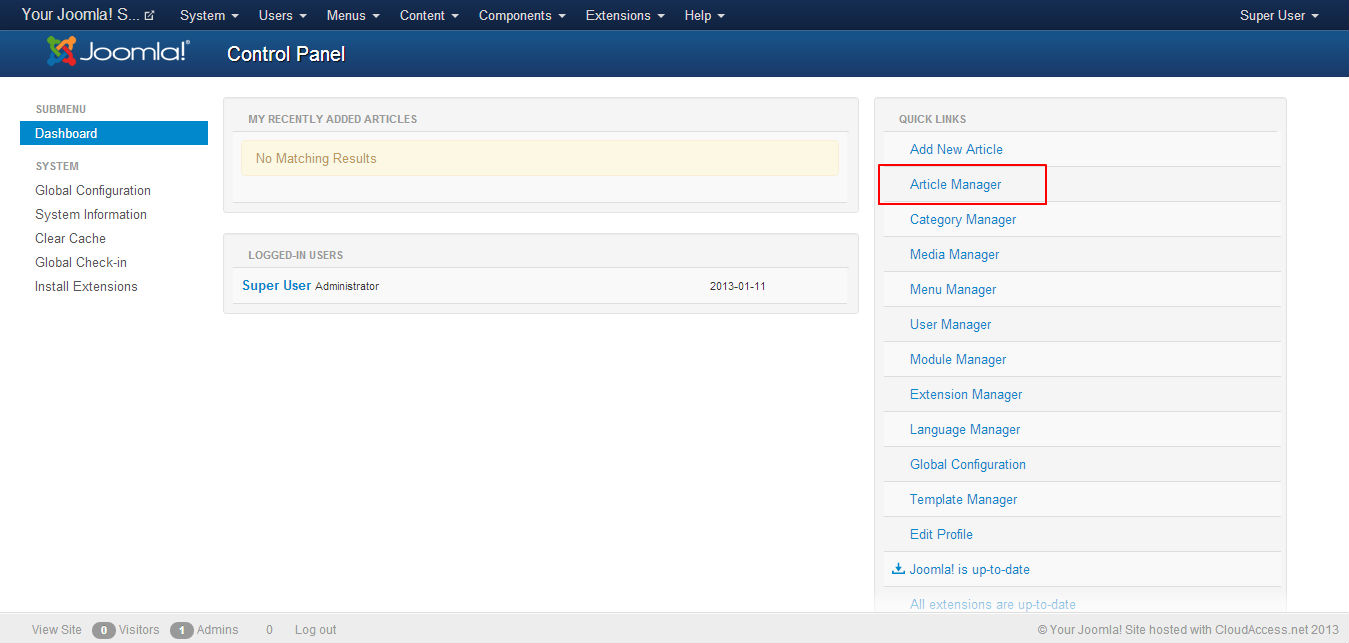Click the Administrator label beside Super User
This screenshot has width=1349, height=643.
click(x=347, y=286)
